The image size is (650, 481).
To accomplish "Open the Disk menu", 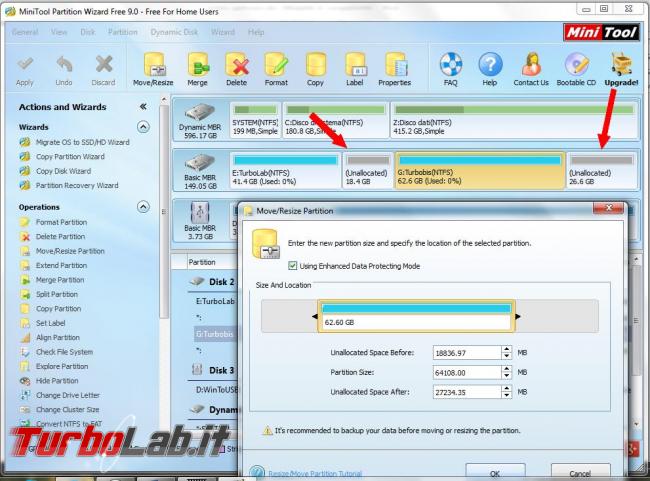I will tap(88, 32).
